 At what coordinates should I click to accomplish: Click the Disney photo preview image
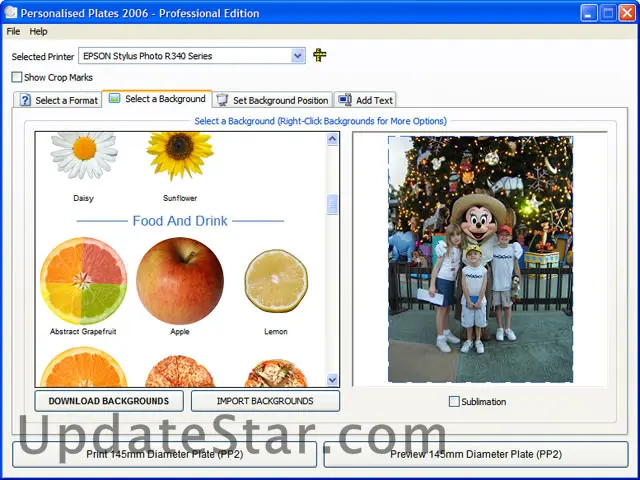click(x=480, y=260)
